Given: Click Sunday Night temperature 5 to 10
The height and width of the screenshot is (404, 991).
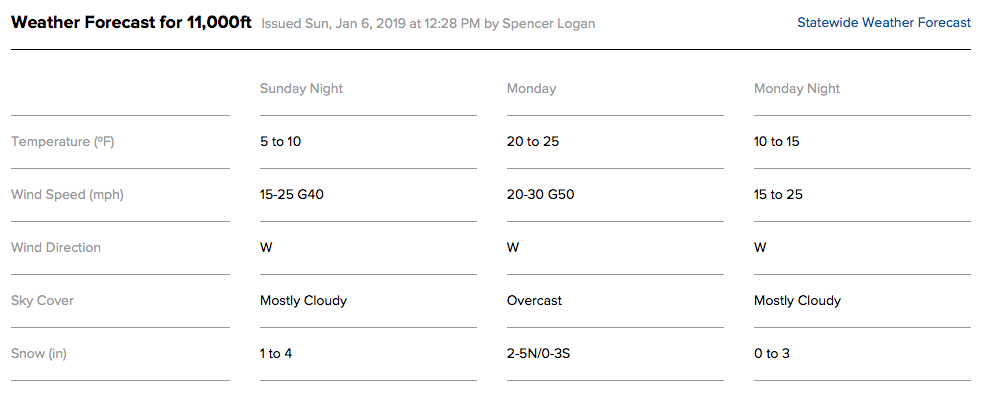Looking at the screenshot, I should [280, 142].
